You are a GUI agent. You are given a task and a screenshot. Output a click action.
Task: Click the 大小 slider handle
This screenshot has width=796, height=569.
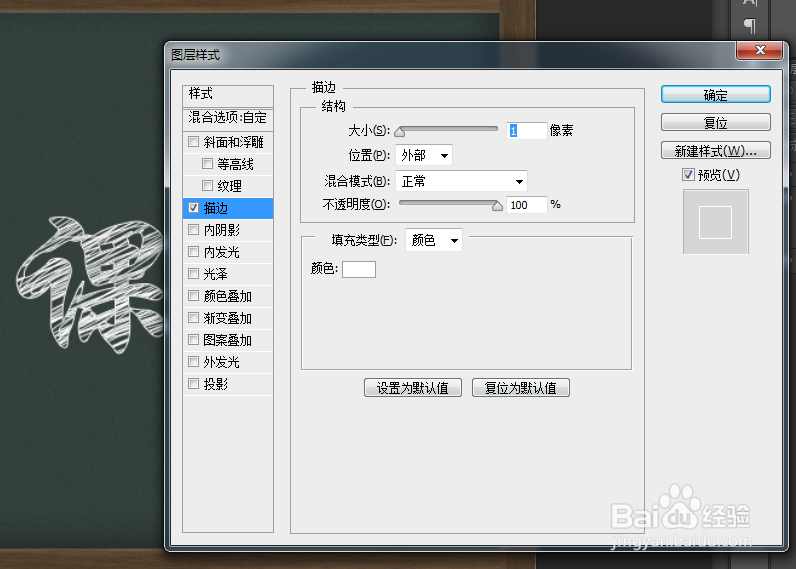(x=400, y=132)
